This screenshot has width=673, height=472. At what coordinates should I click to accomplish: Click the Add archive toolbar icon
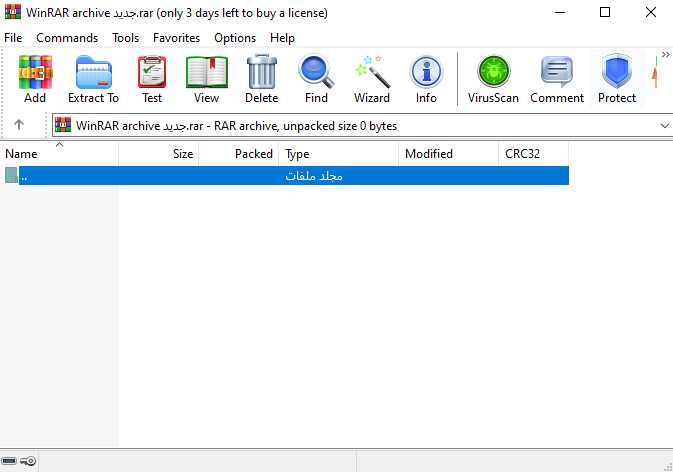pyautogui.click(x=35, y=72)
